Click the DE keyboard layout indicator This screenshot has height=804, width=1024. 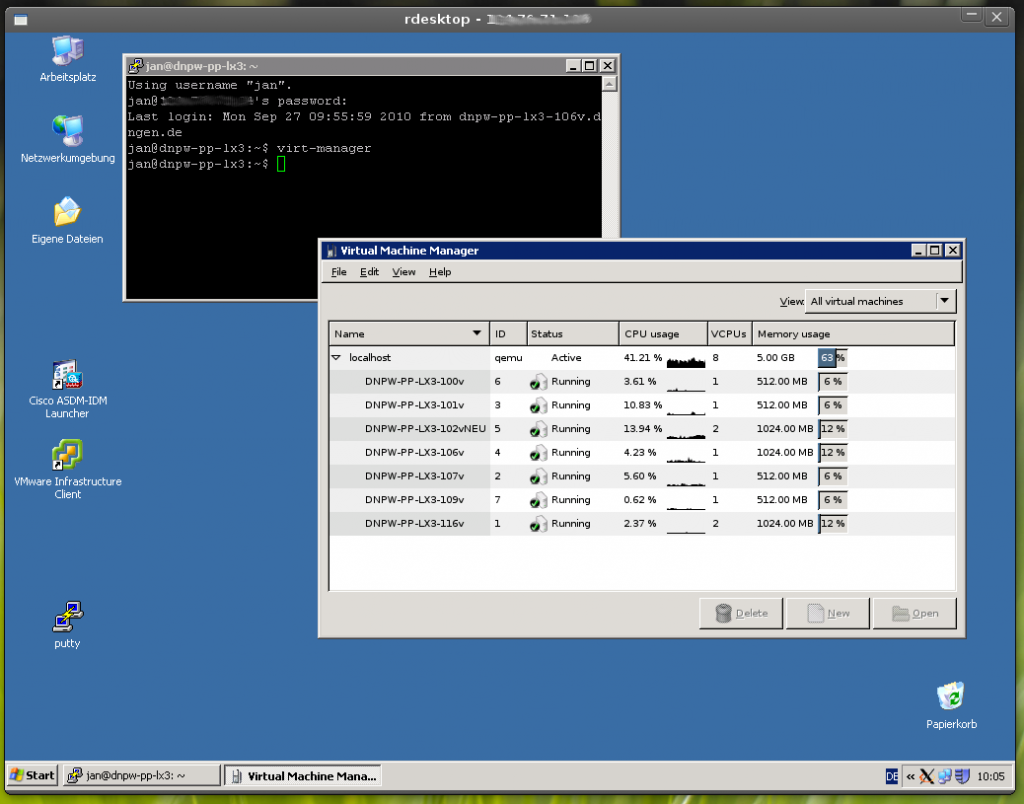[x=891, y=775]
